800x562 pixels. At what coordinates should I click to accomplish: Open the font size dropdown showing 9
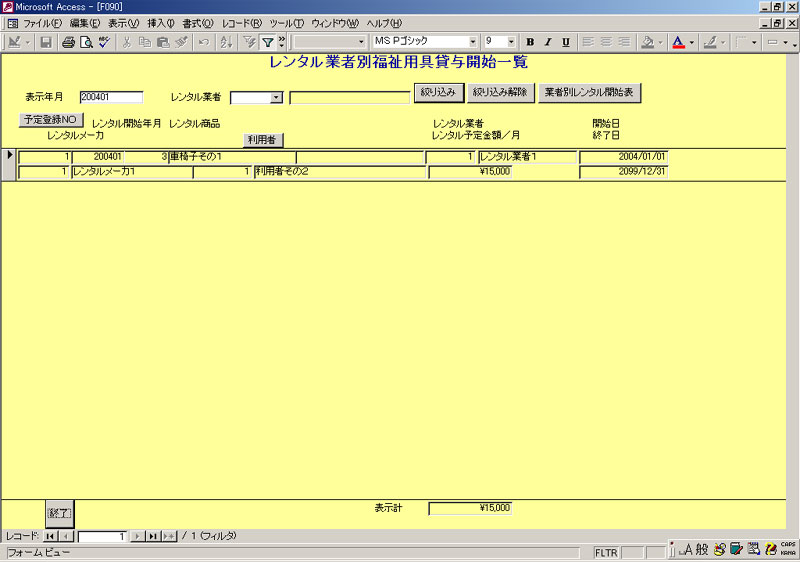click(511, 42)
